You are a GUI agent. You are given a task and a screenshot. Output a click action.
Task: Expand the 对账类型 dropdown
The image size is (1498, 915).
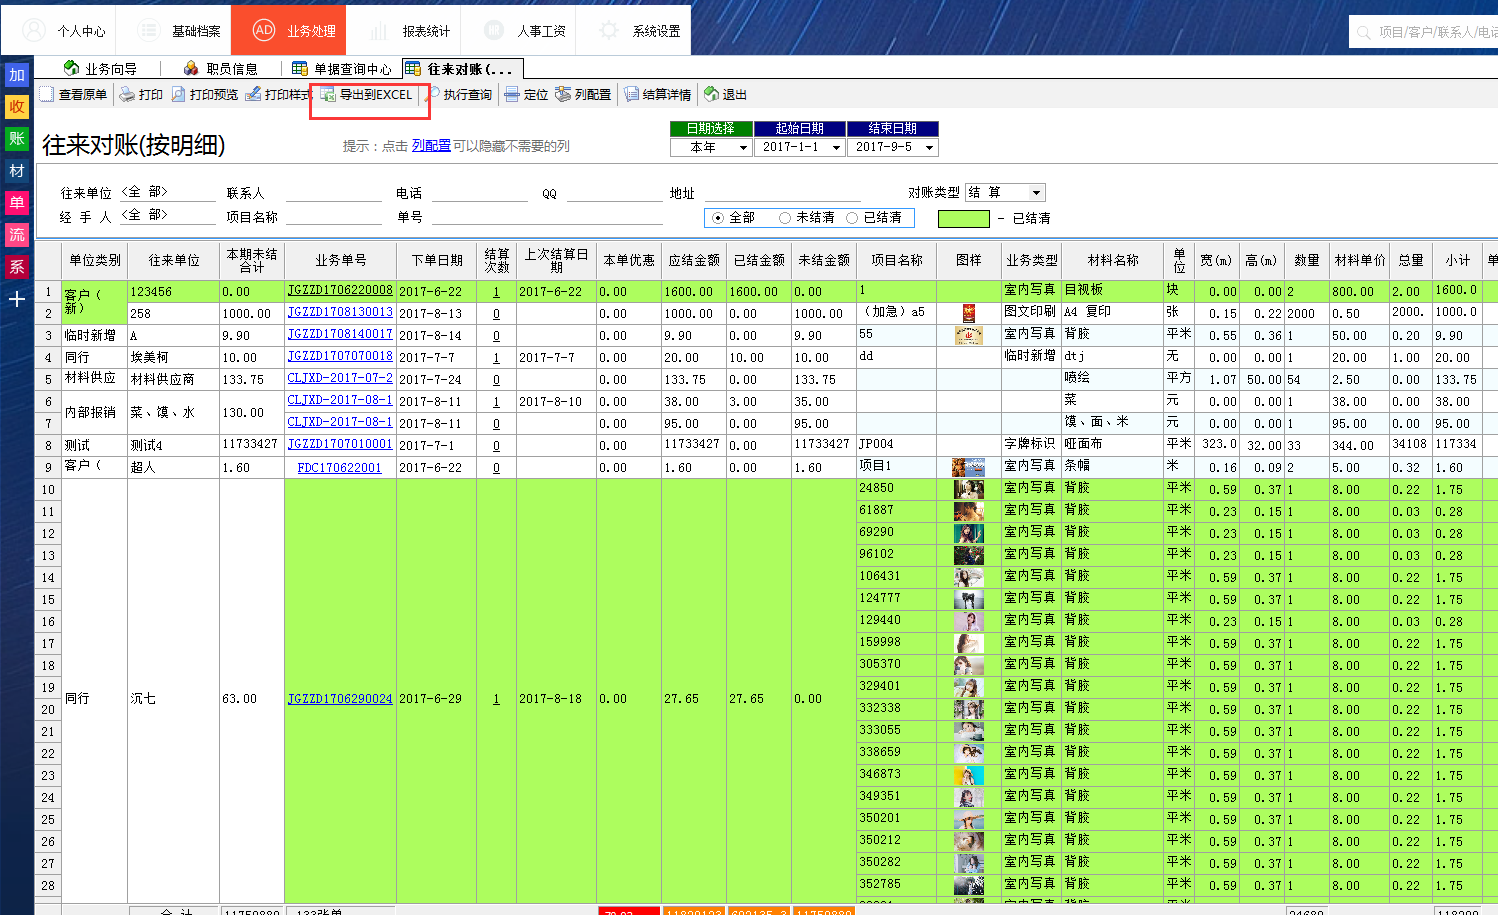pyautogui.click(x=1036, y=193)
